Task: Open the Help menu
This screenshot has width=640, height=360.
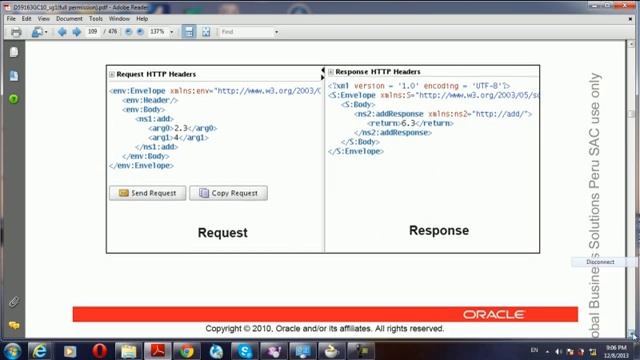Action: [142, 19]
